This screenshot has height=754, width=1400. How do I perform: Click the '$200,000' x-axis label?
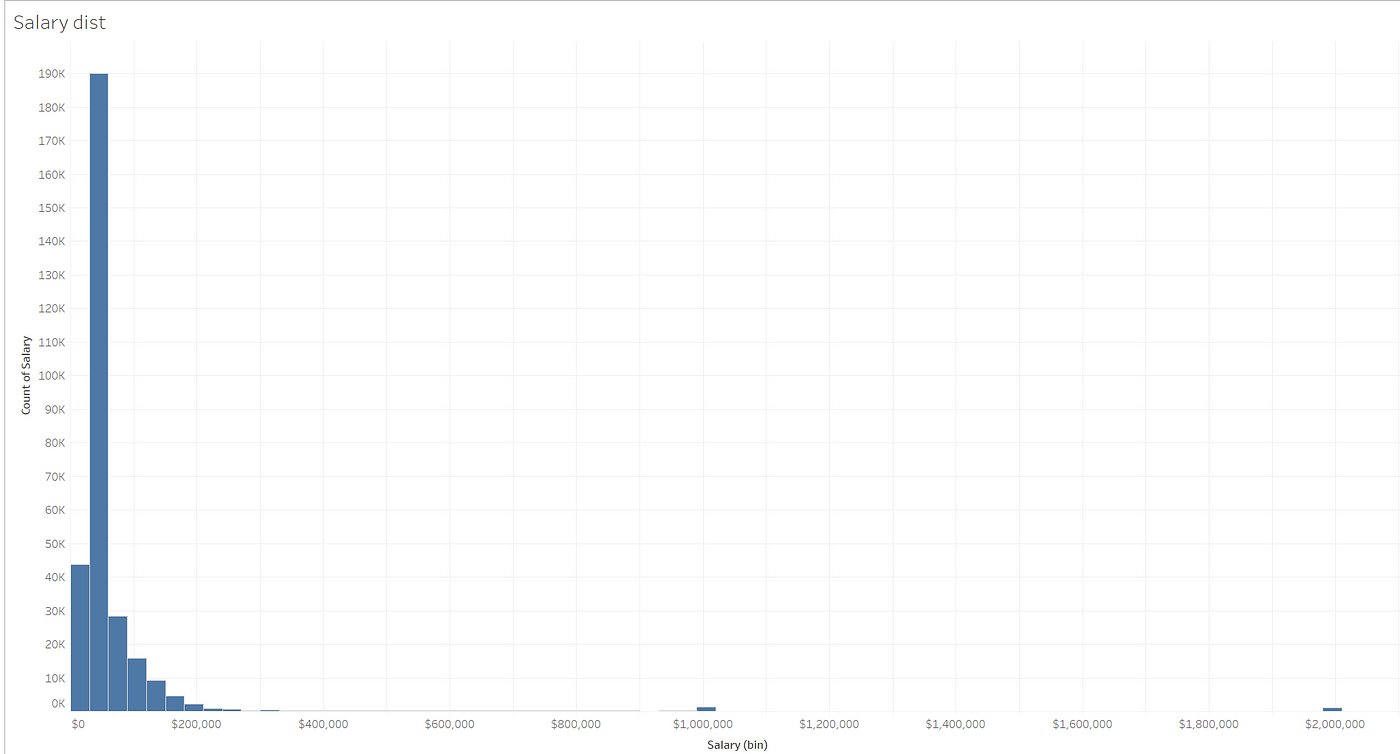point(196,723)
